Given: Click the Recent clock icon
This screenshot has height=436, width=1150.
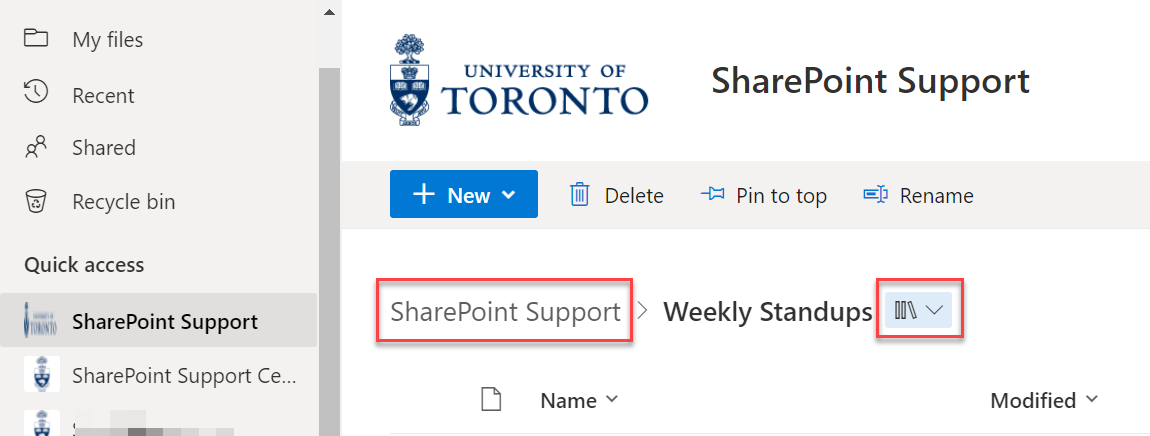Looking at the screenshot, I should 36,92.
